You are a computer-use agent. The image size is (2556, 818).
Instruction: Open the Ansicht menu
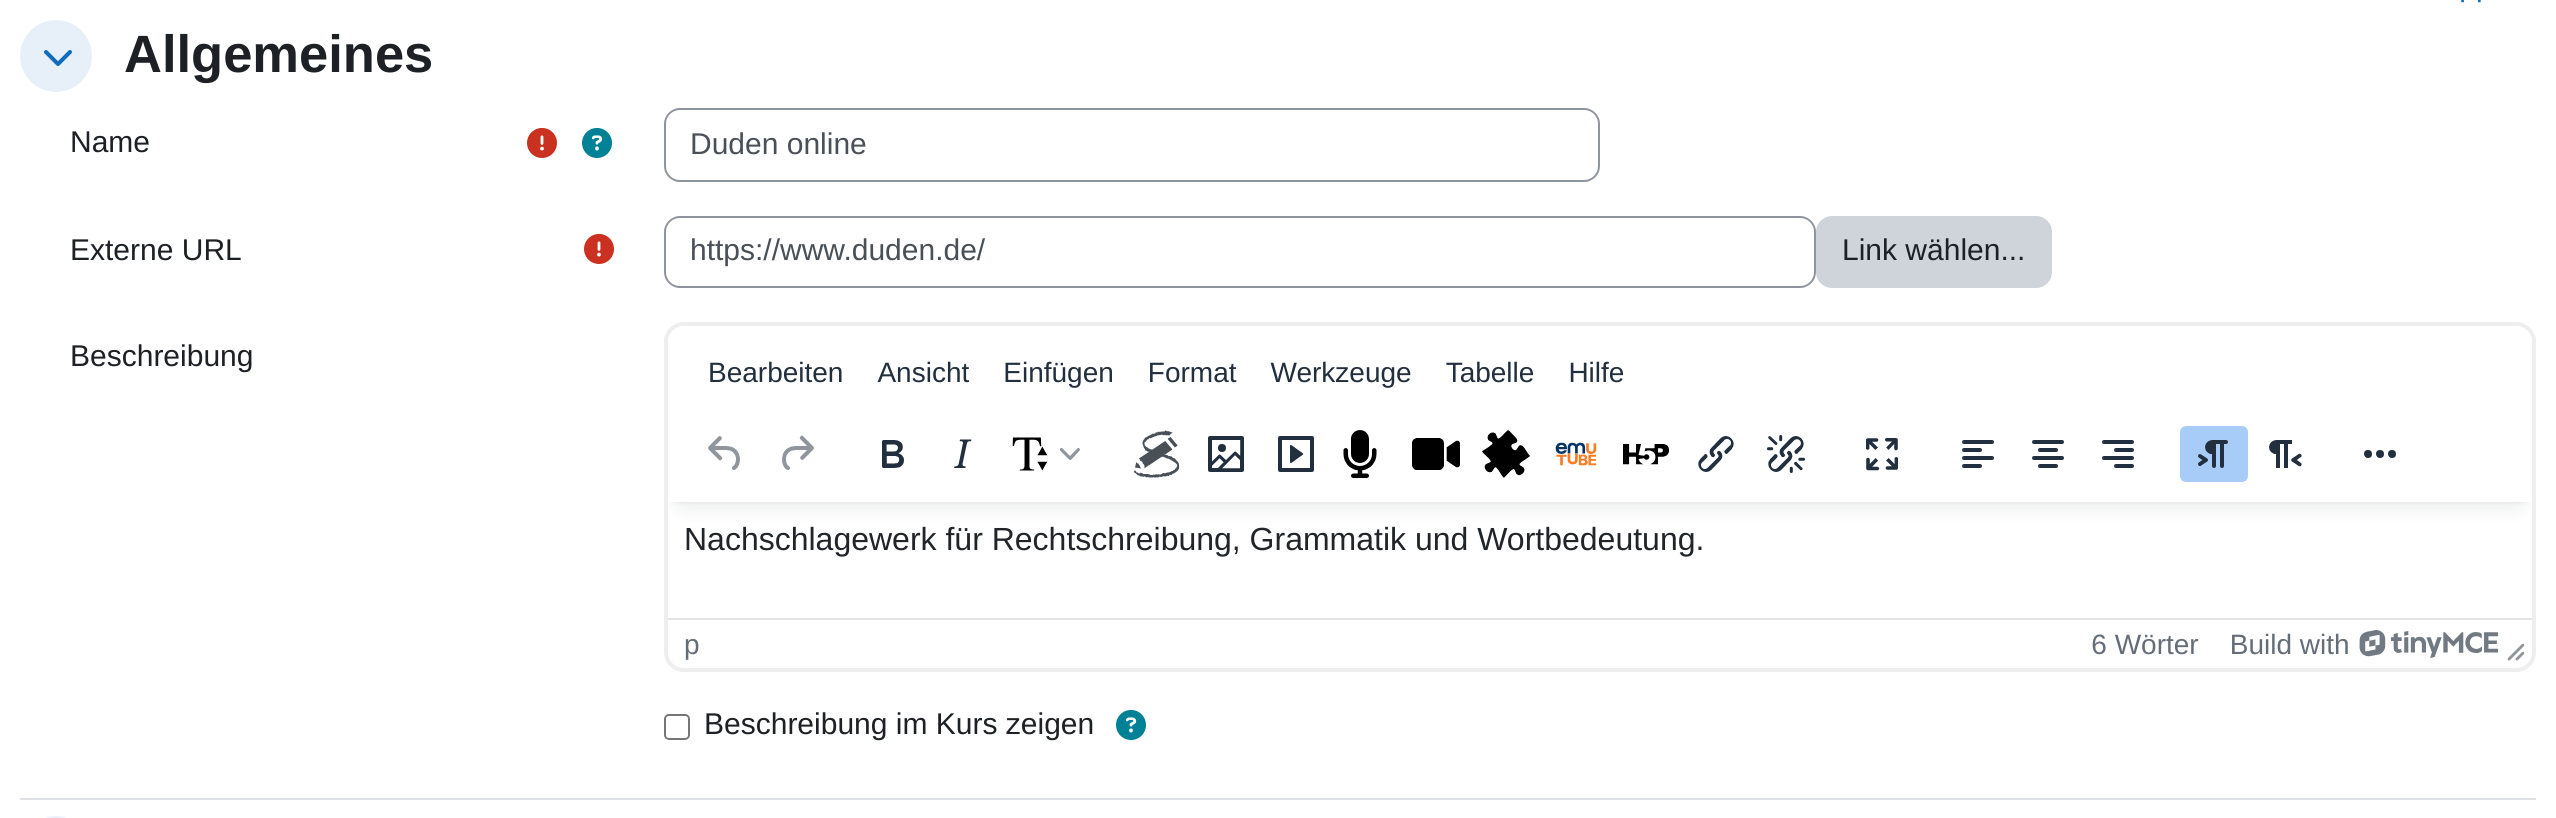click(x=923, y=373)
